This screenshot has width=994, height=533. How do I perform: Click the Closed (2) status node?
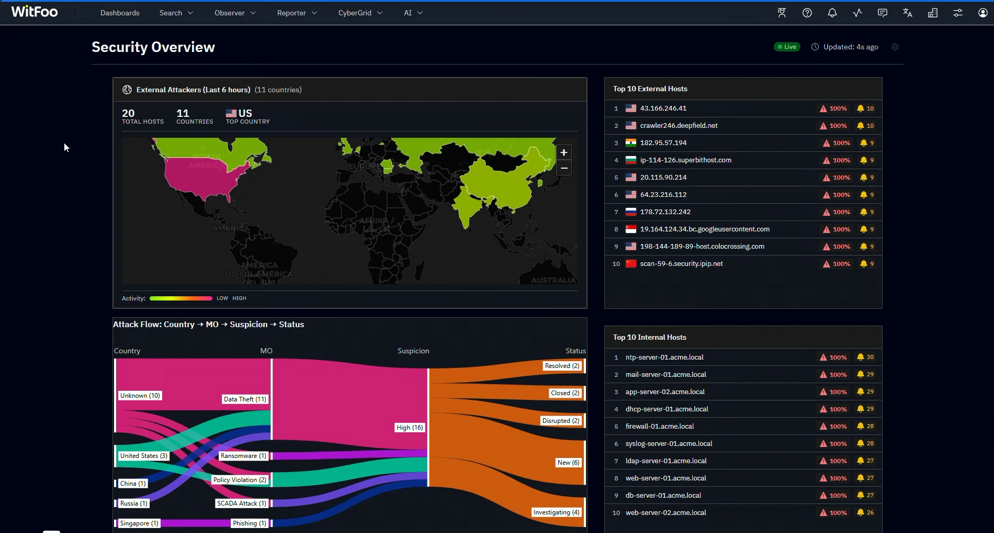click(565, 393)
